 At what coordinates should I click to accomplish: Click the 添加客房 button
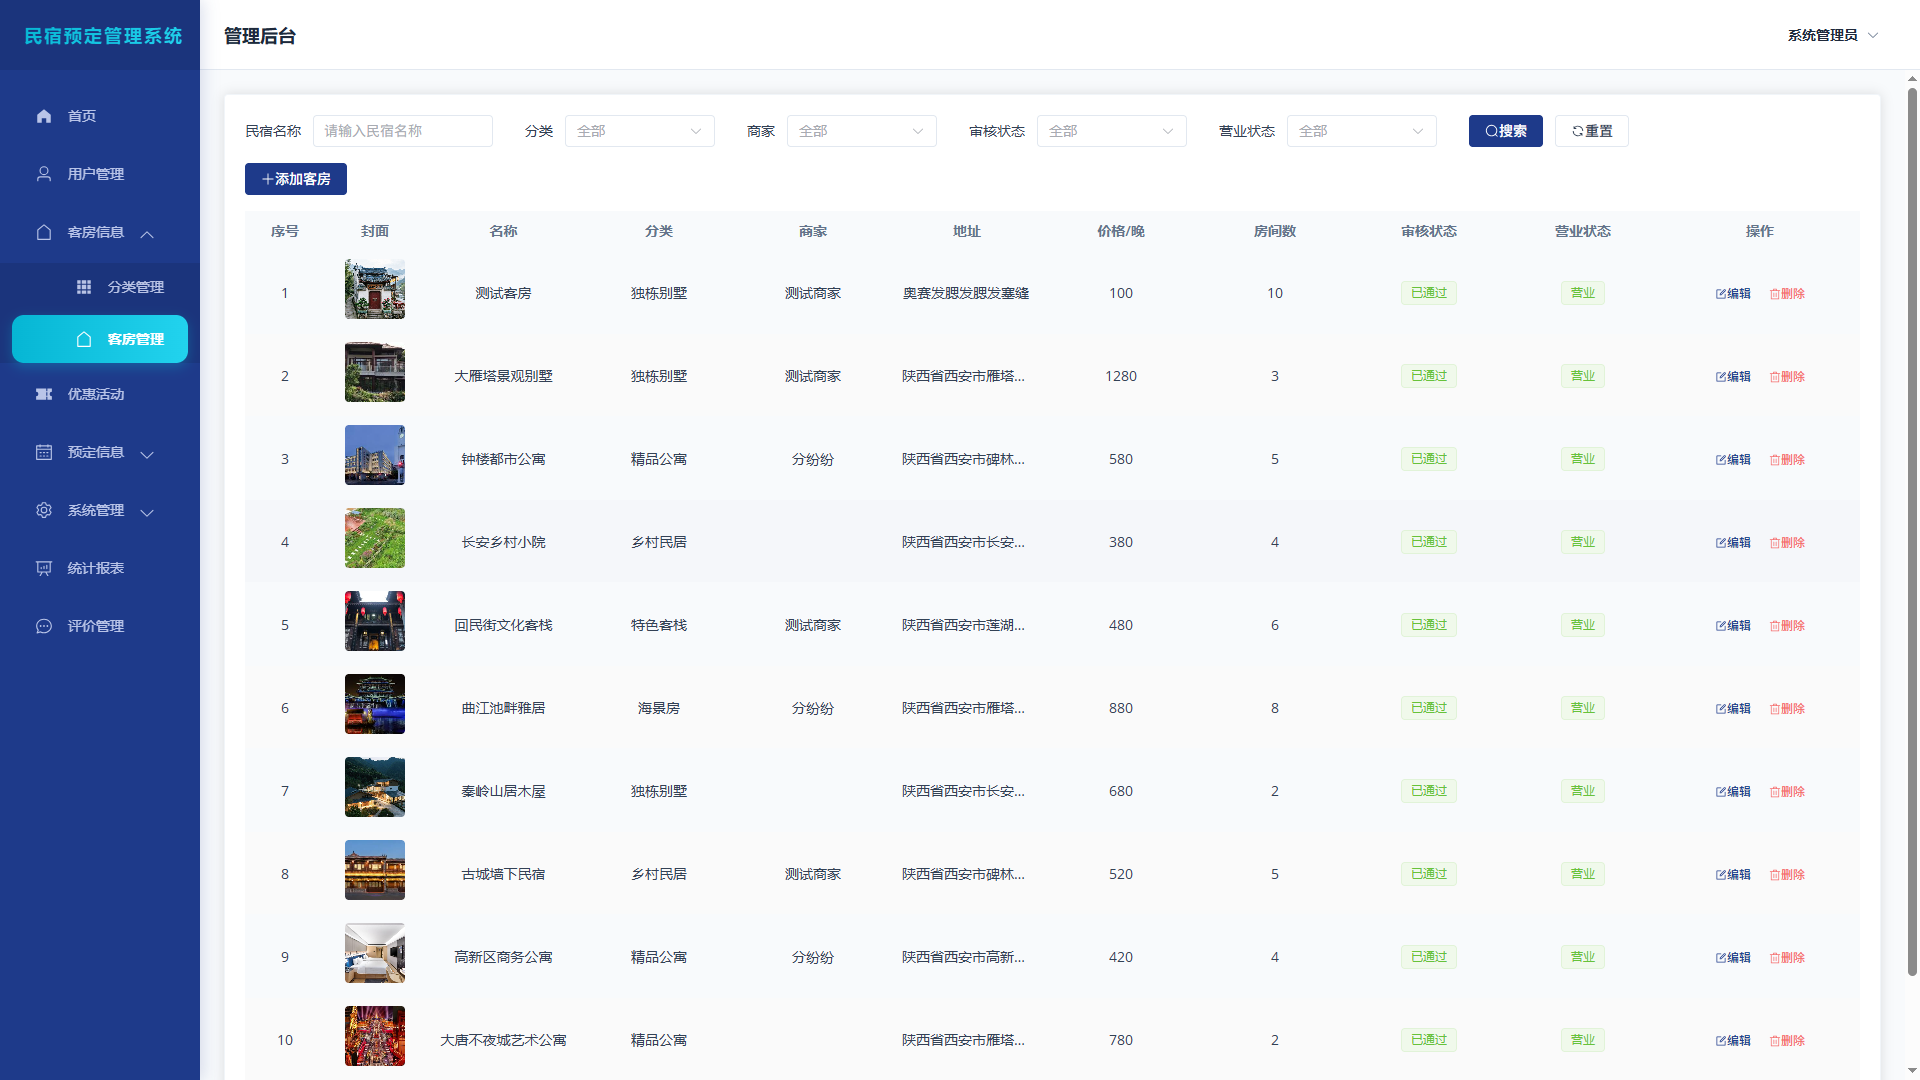[296, 179]
